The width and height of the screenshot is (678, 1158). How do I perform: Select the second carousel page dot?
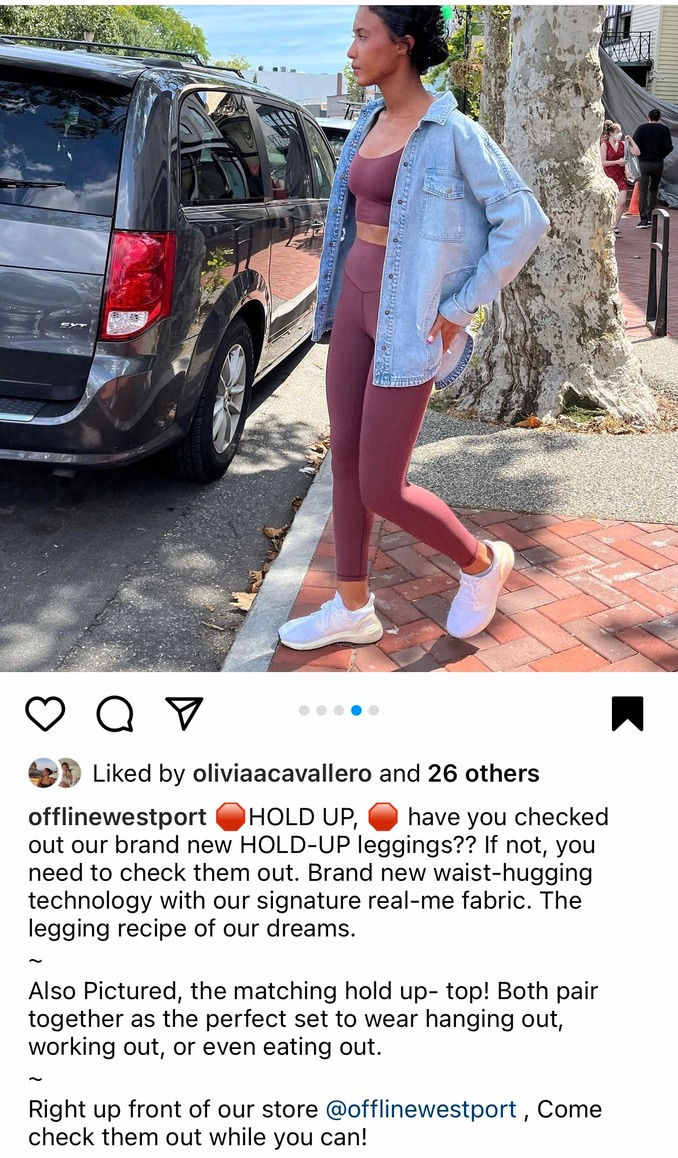[321, 710]
